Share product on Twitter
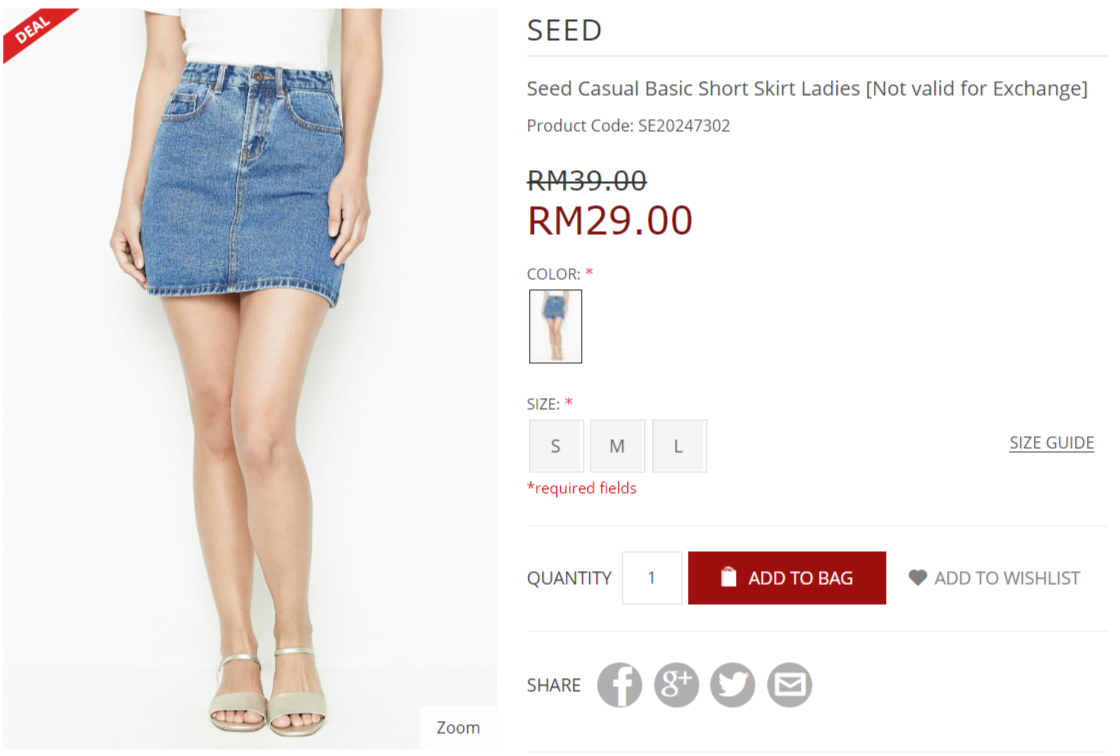The width and height of the screenshot is (1120, 756). tap(733, 685)
